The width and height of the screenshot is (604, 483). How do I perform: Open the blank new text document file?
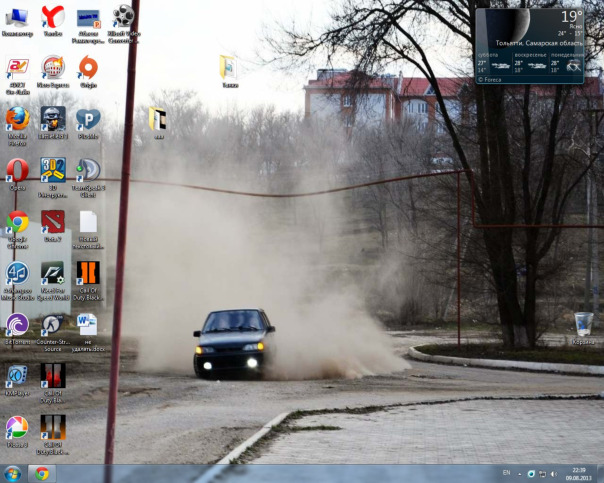click(88, 230)
